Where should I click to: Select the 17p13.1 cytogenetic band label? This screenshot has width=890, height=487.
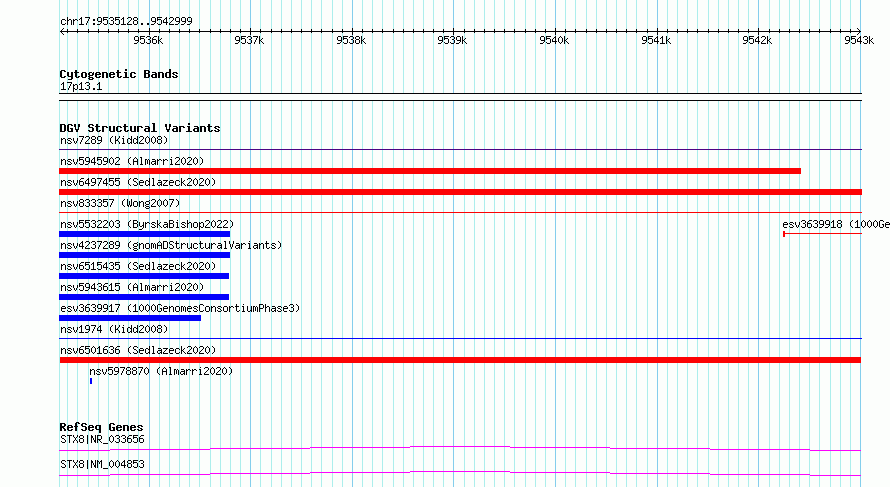tap(81, 86)
